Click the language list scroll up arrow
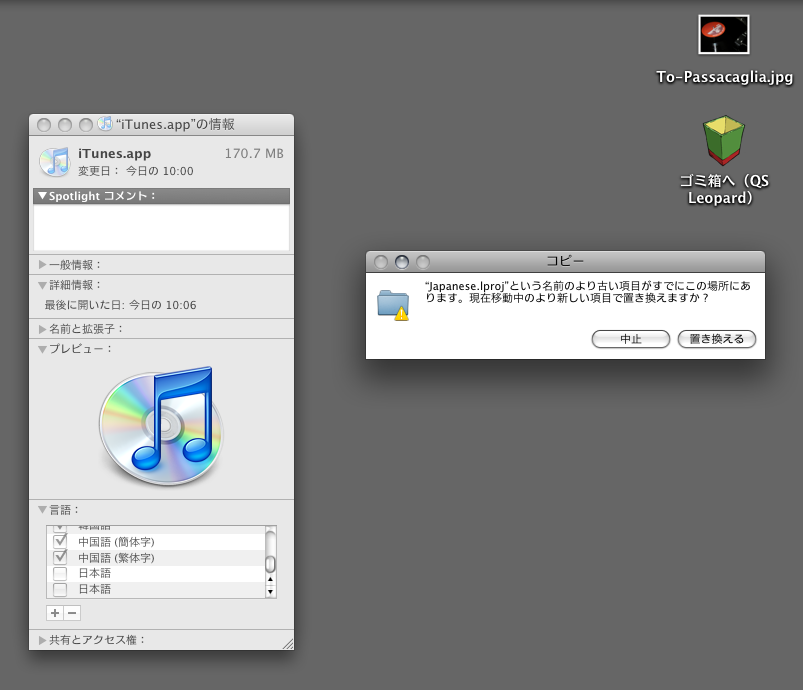Image resolution: width=803 pixels, height=690 pixels. (x=270, y=579)
